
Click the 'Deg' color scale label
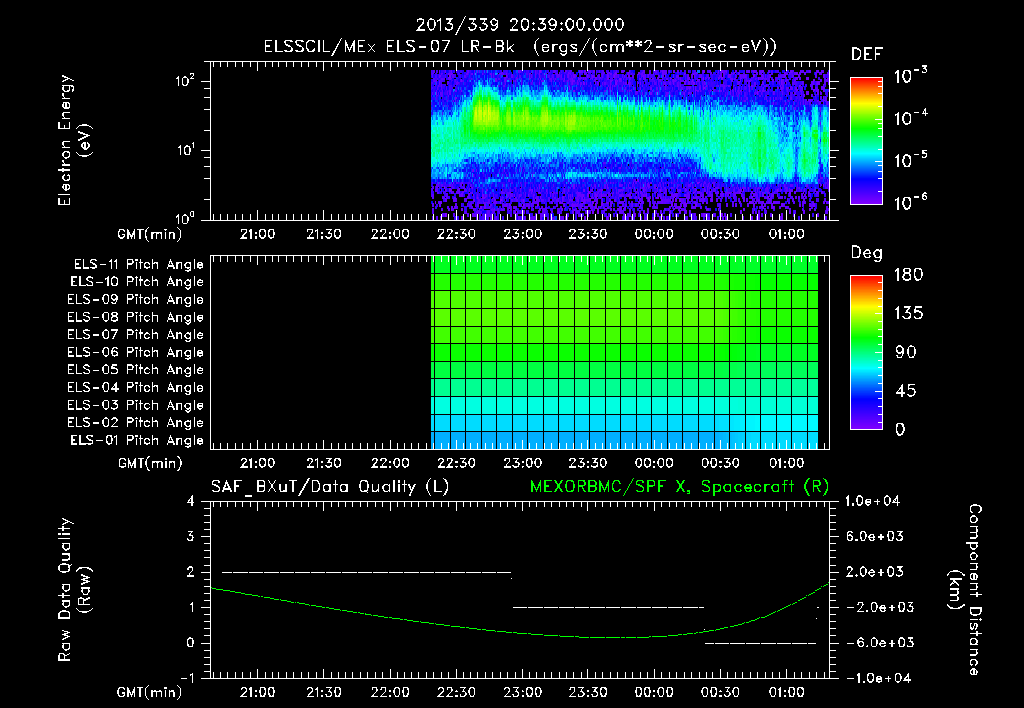867,253
